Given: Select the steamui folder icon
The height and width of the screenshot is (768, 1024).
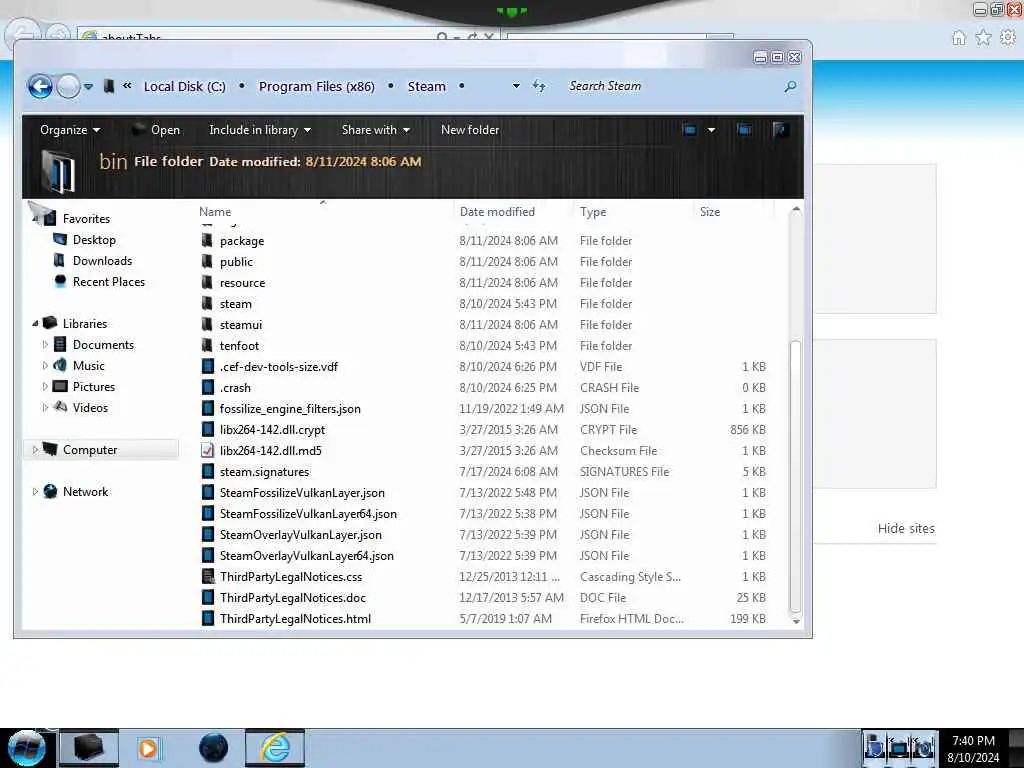Looking at the screenshot, I should pos(207,324).
